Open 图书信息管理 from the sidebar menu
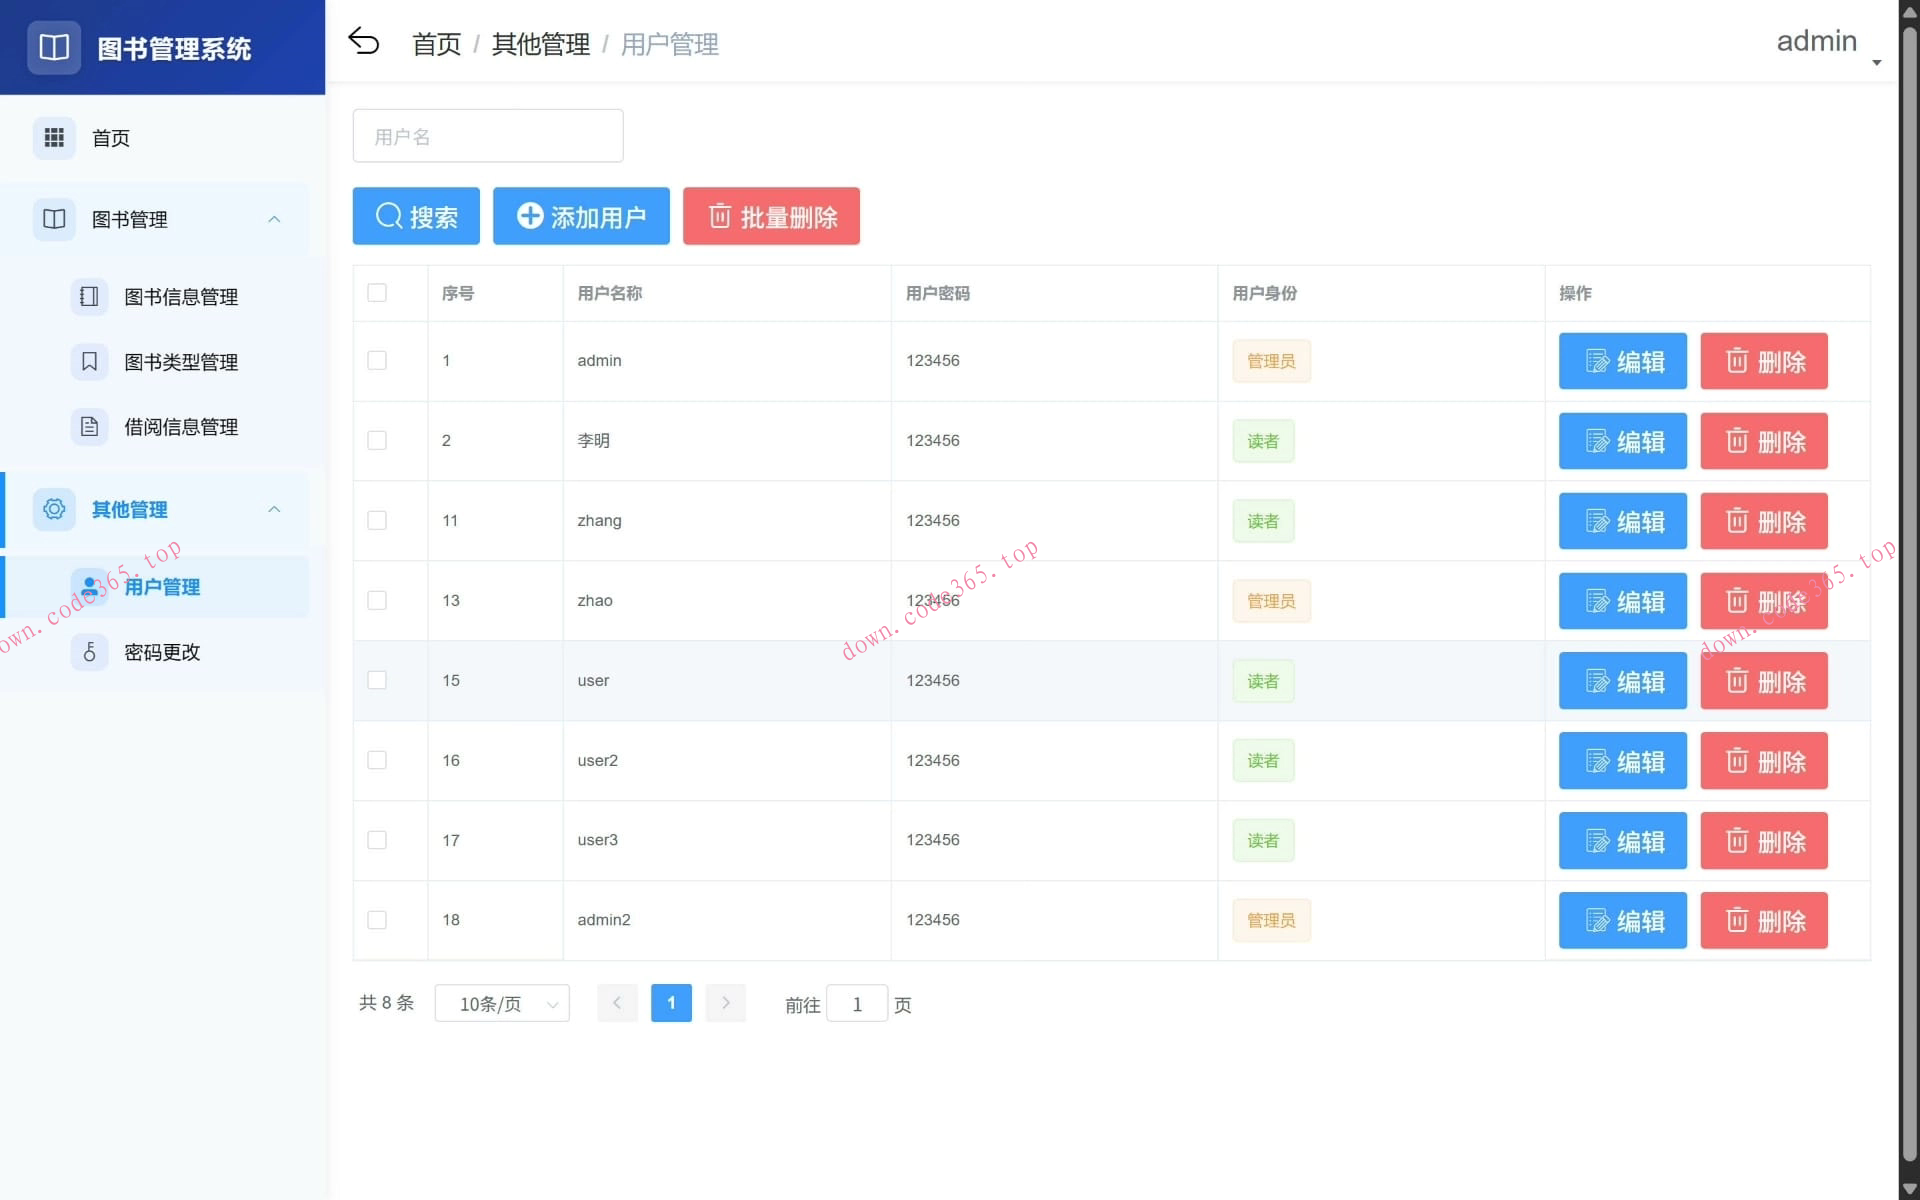 [x=179, y=297]
